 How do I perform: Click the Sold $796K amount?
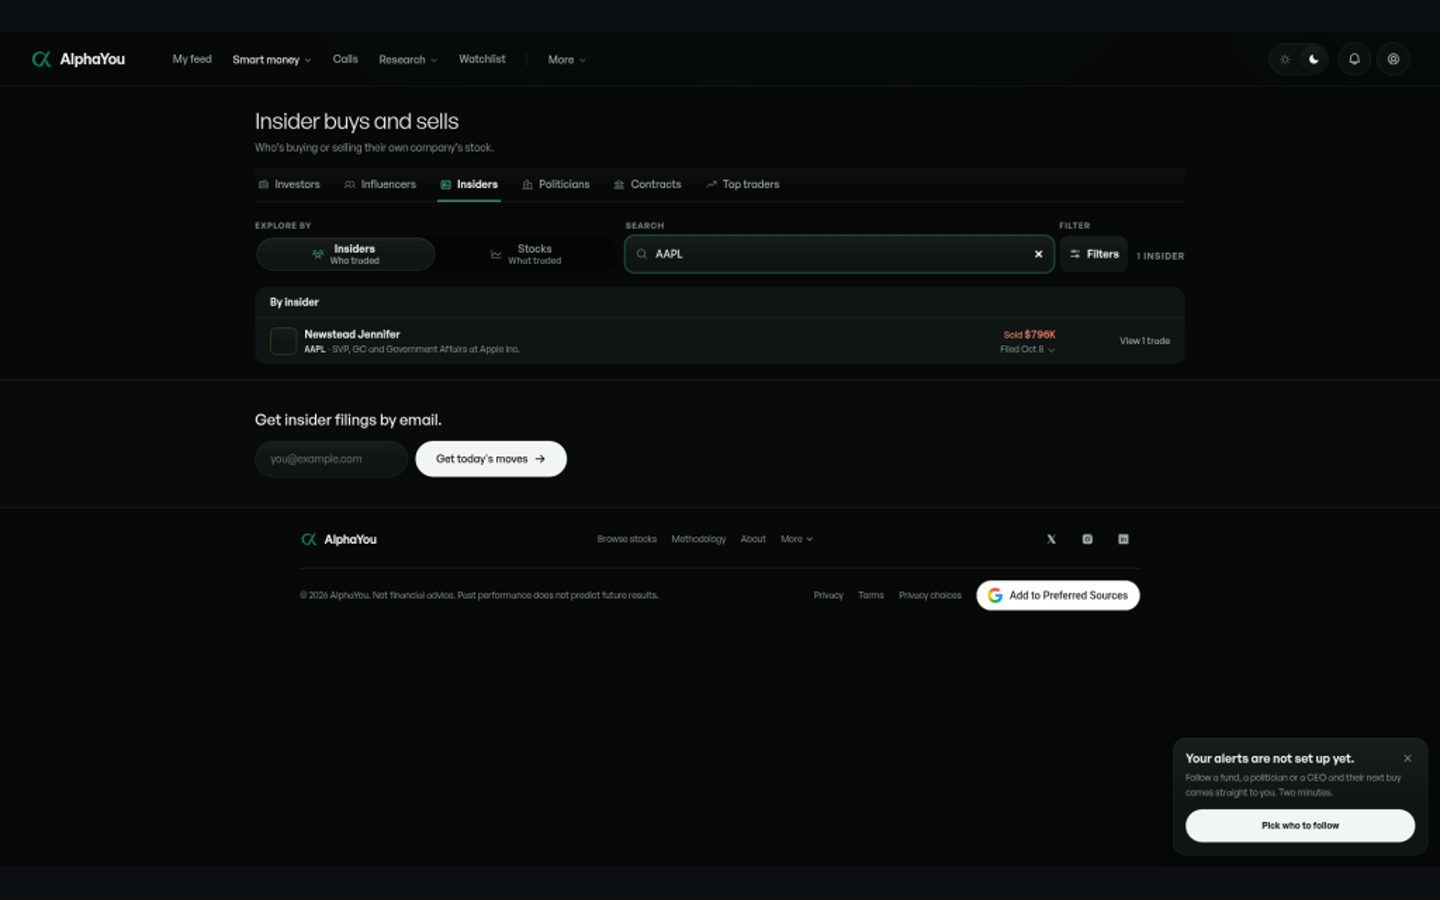coord(1029,335)
